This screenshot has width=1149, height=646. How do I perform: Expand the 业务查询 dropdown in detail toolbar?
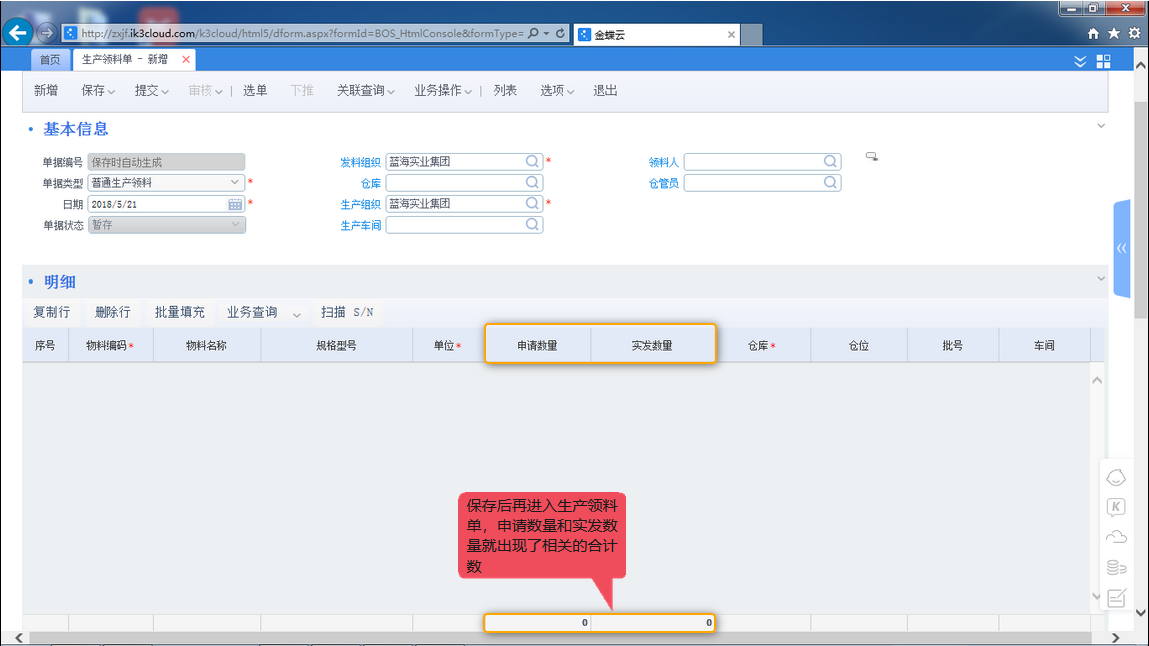coord(297,314)
